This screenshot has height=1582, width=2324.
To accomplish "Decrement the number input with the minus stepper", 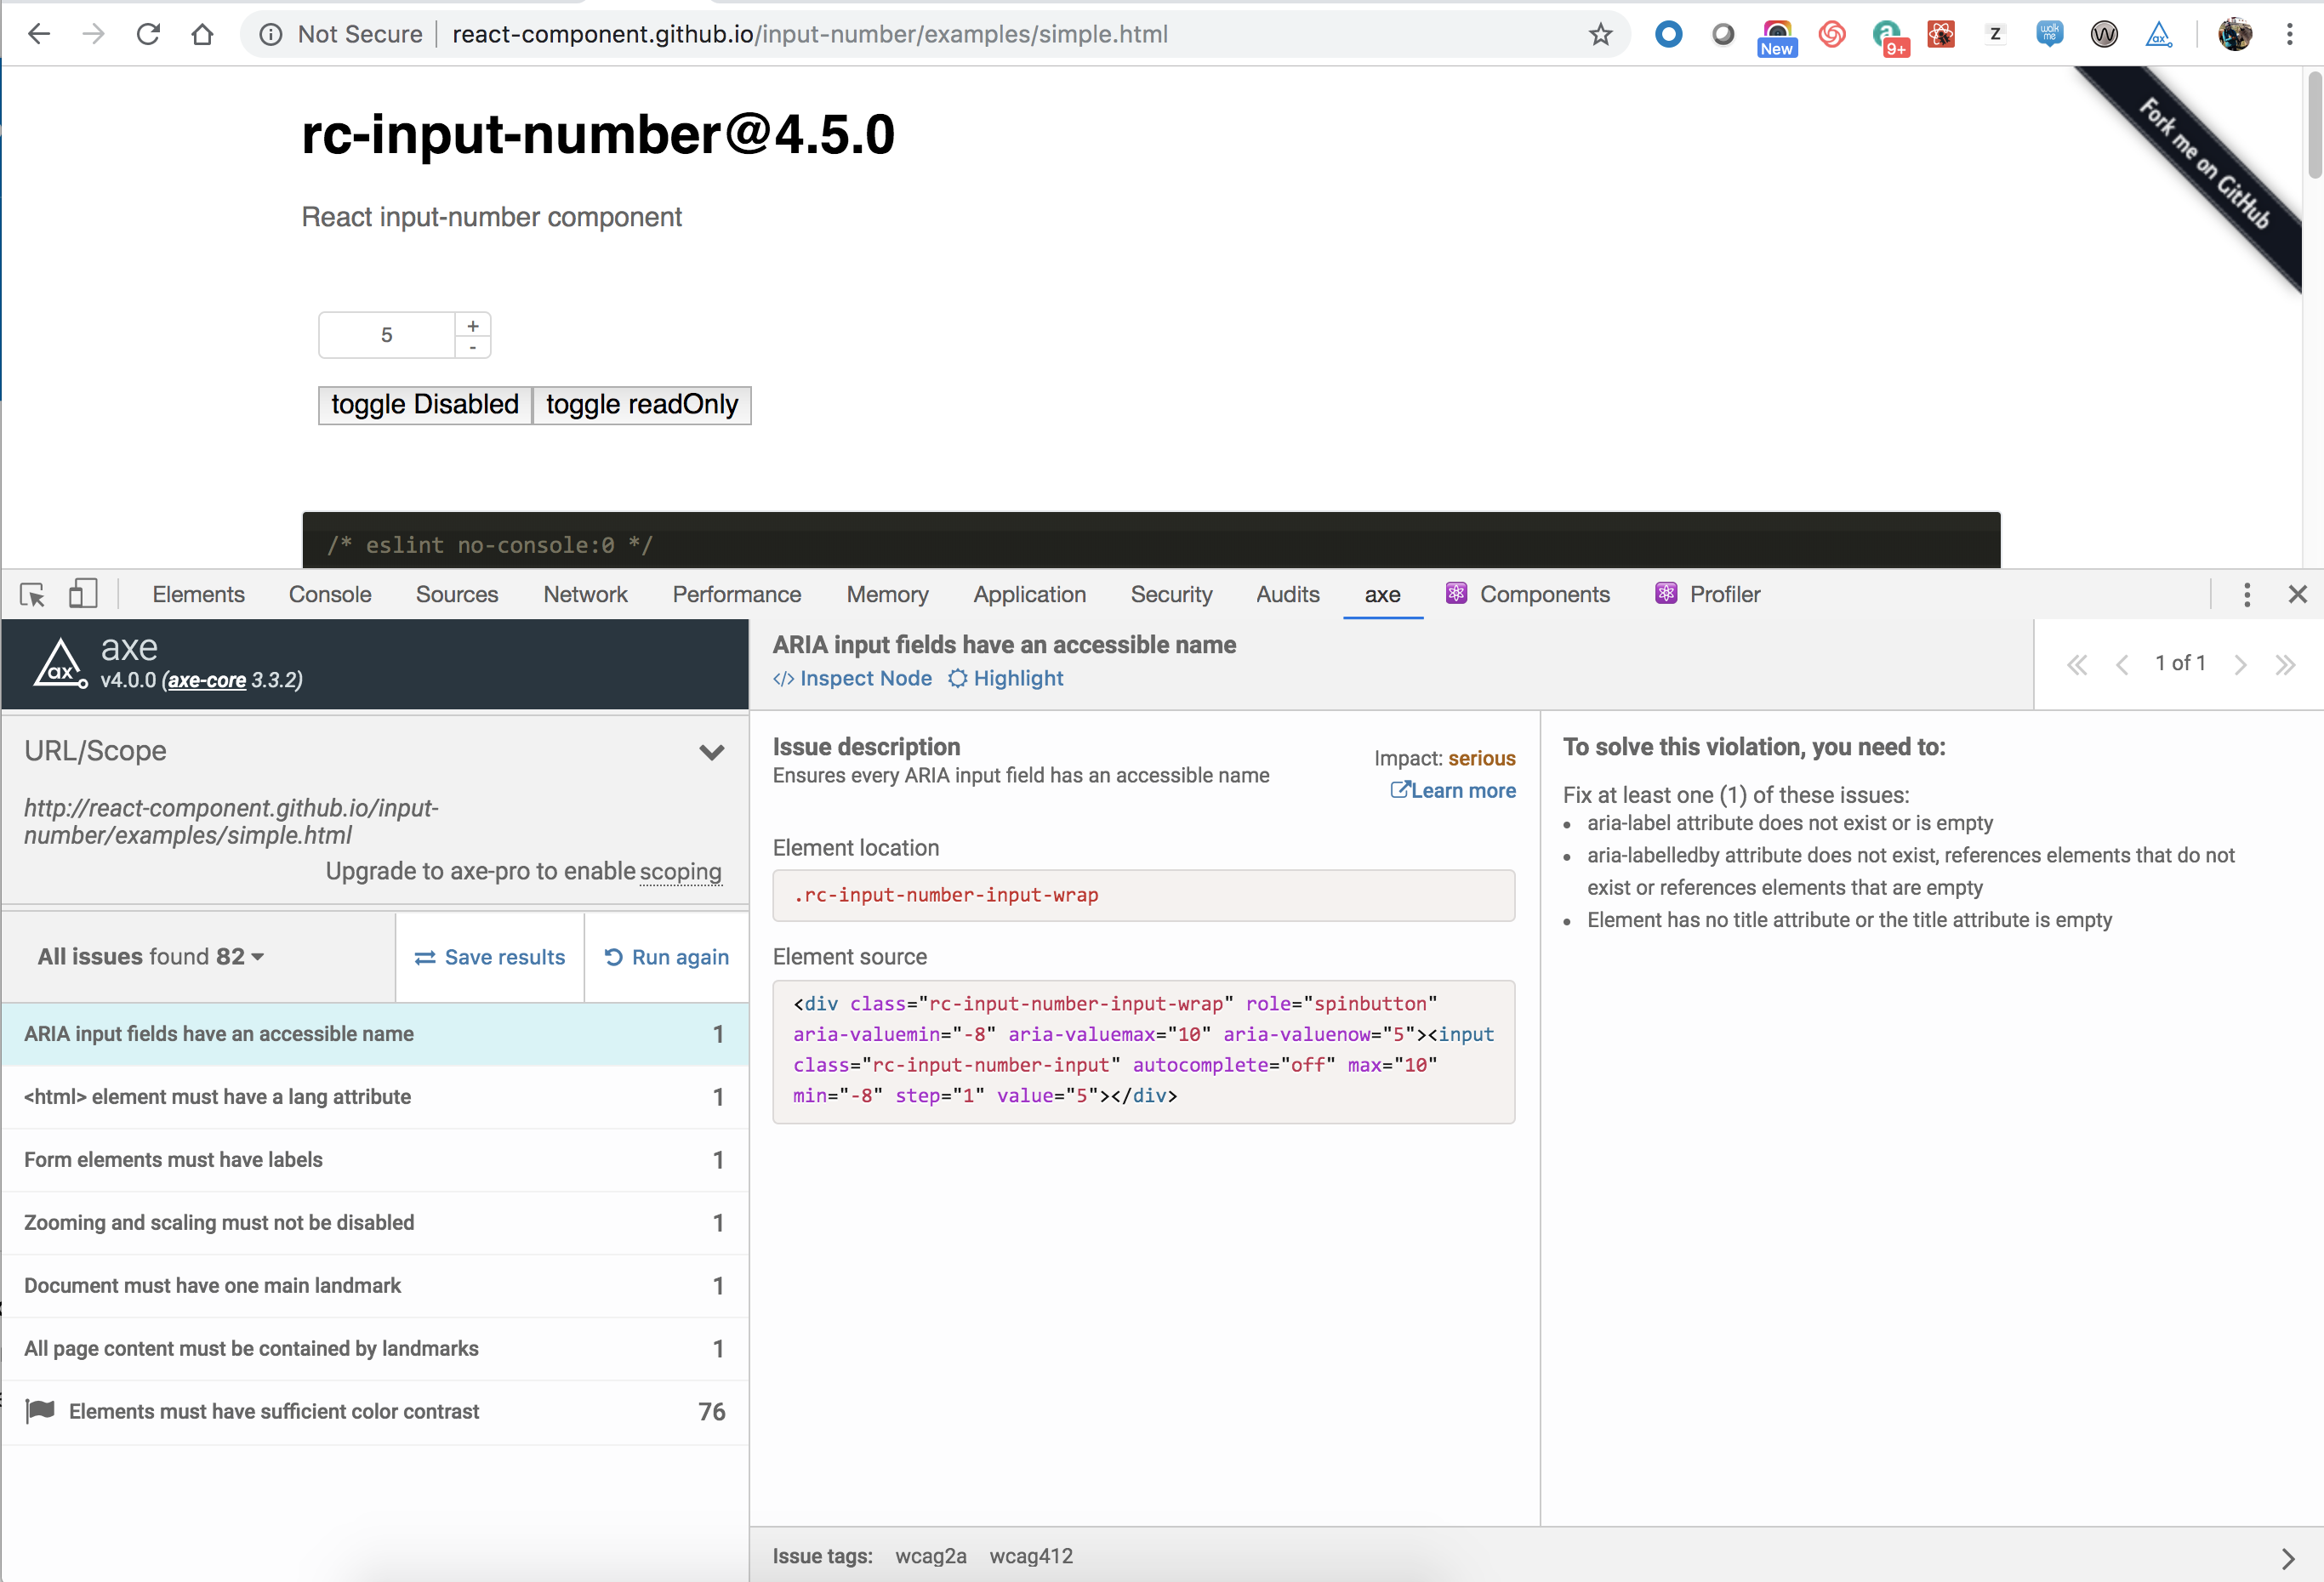I will point(473,347).
